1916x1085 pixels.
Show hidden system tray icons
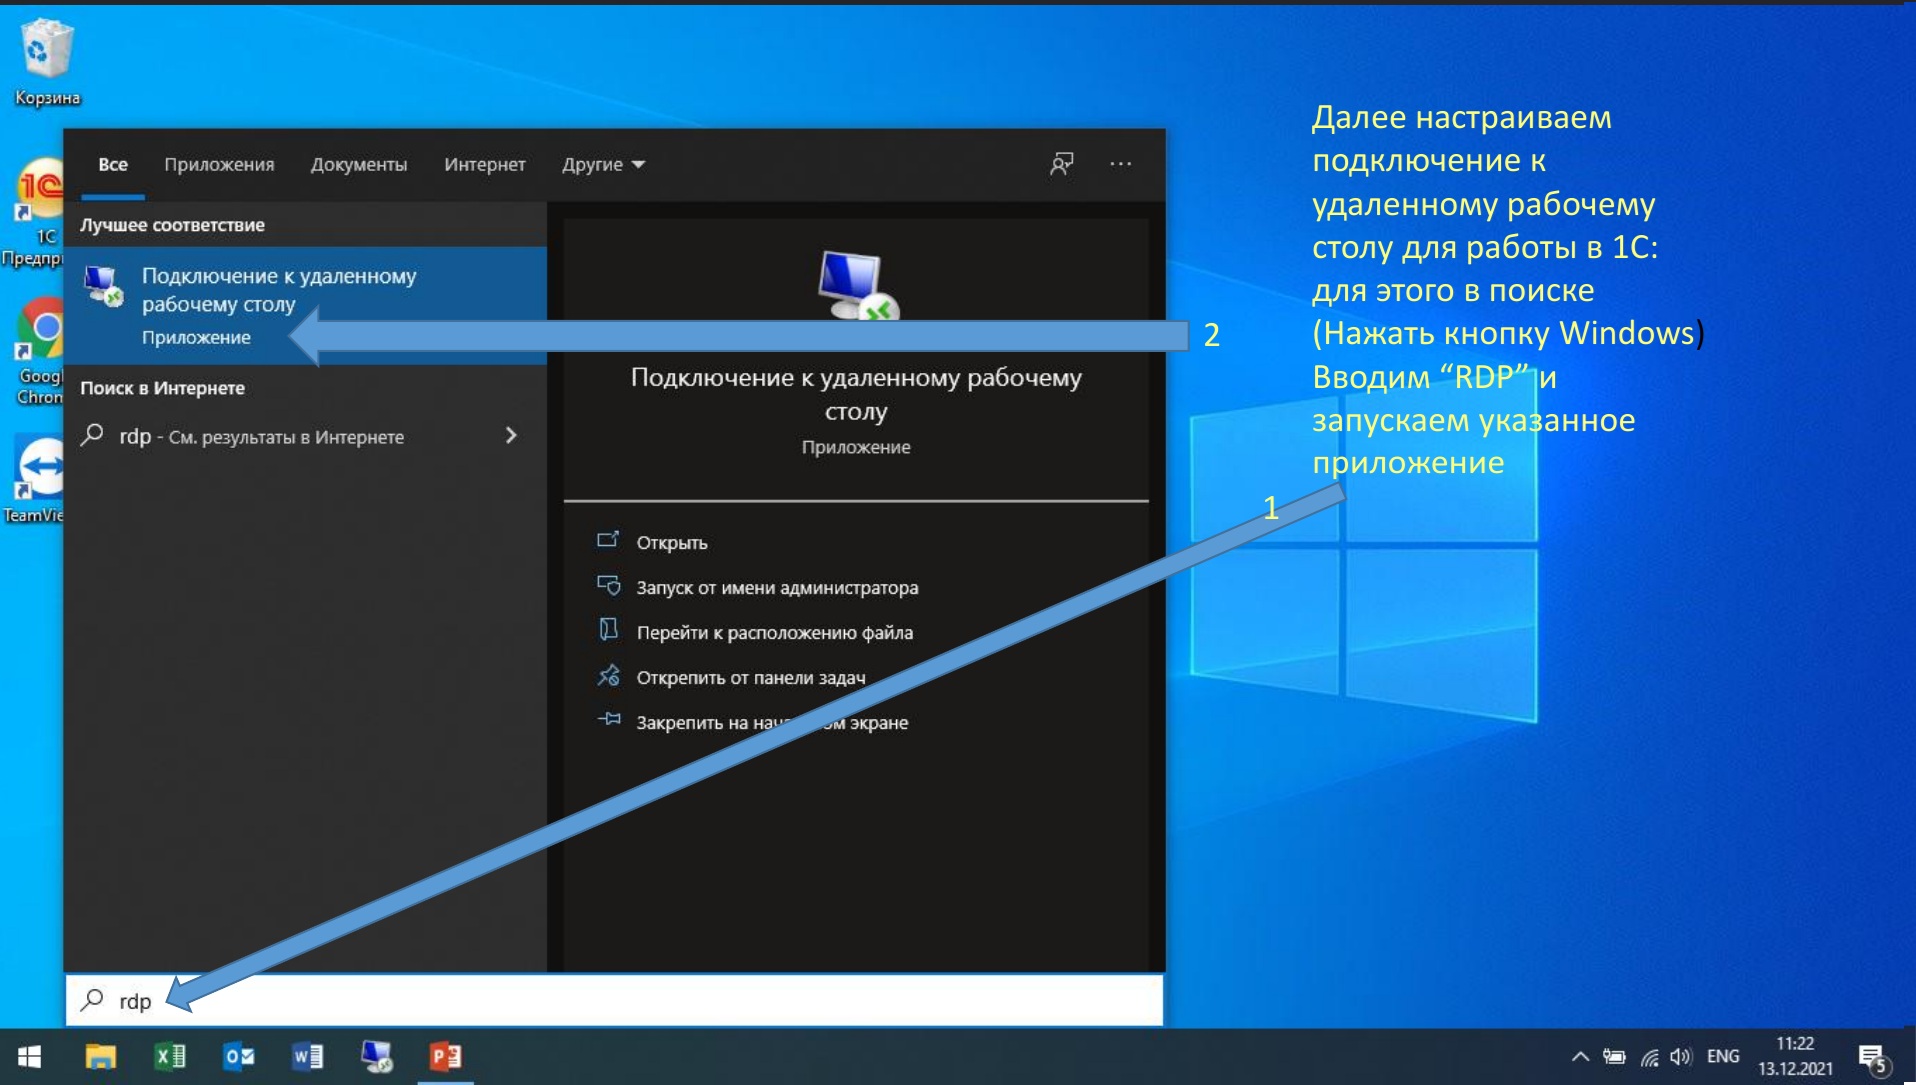[1580, 1057]
